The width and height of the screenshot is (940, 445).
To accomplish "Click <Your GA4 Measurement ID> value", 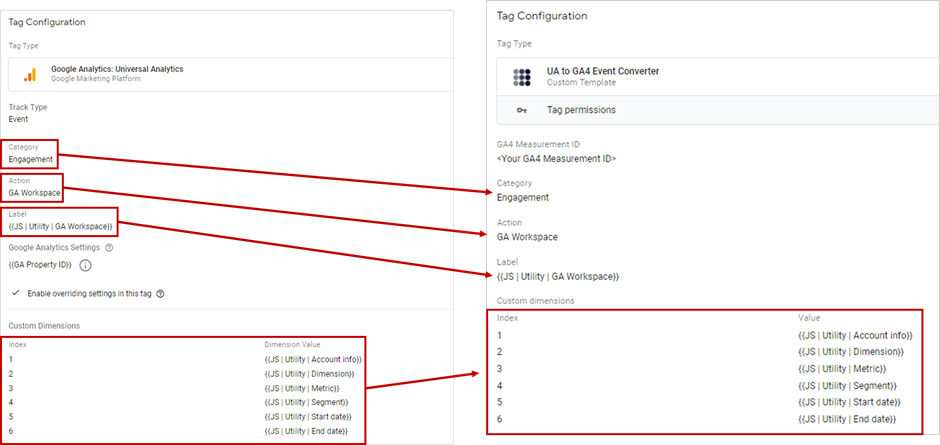I will pyautogui.click(x=556, y=159).
